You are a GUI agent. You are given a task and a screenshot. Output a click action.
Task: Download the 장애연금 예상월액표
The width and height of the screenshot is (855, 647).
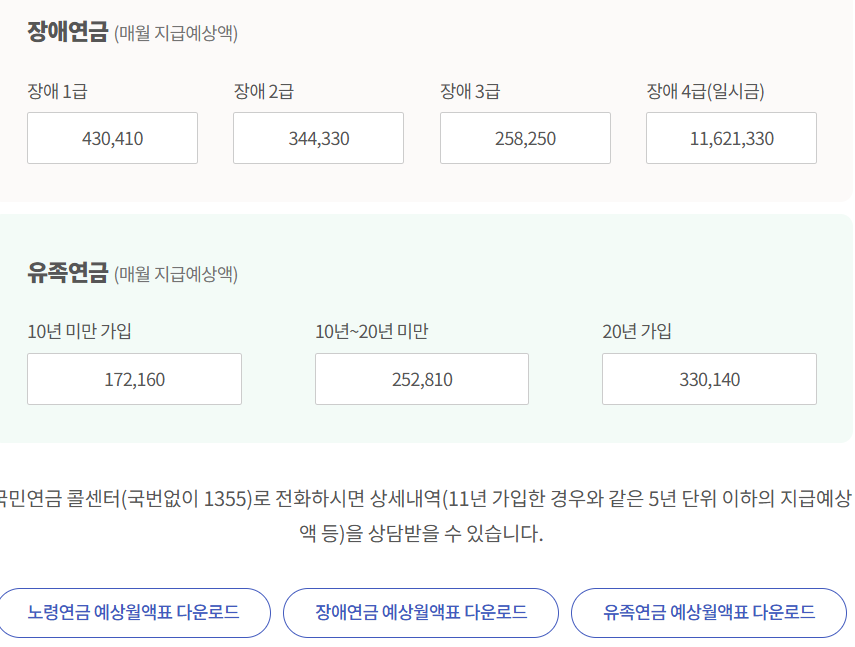[422, 613]
